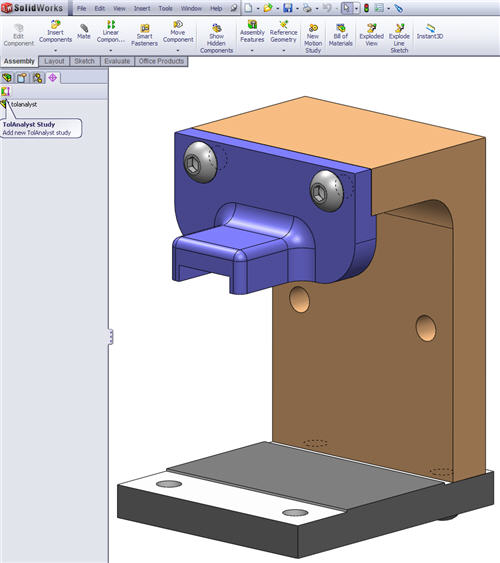The image size is (500, 563).
Task: Click the paperclip attachment icon in quick toolbar
Action: pyautogui.click(x=398, y=8)
